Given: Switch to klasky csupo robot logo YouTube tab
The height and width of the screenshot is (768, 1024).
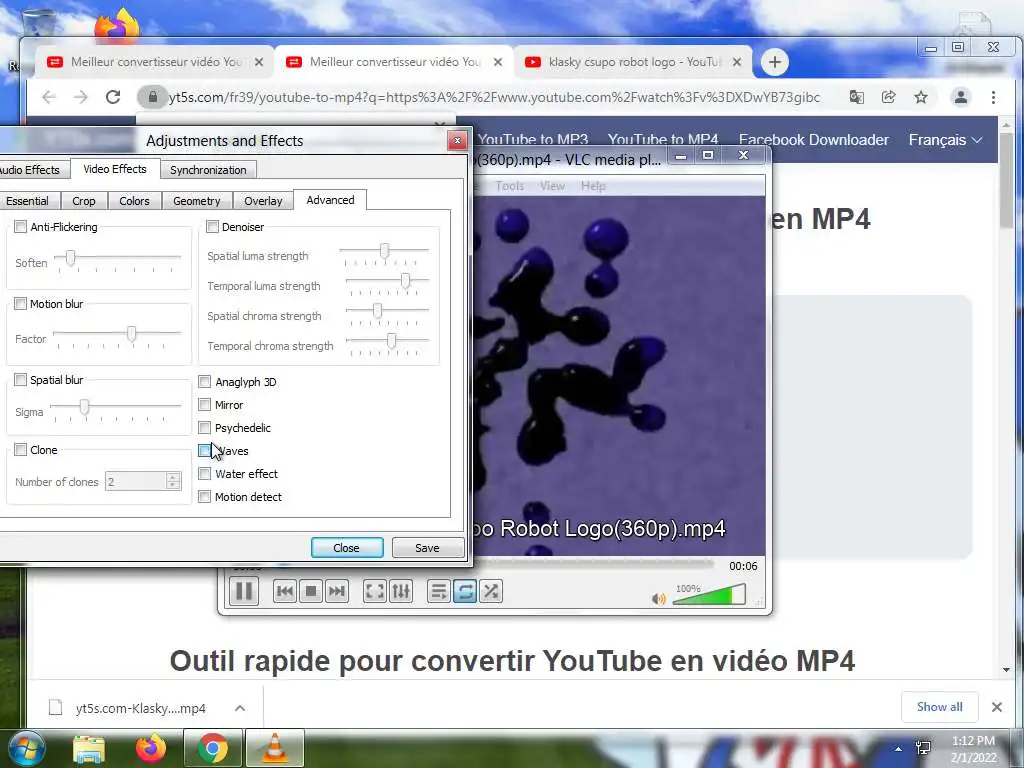Looking at the screenshot, I should [632, 62].
